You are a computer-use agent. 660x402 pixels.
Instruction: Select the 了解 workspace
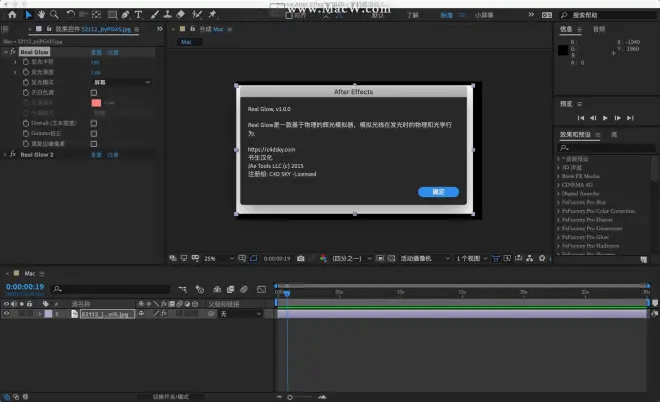[412, 15]
